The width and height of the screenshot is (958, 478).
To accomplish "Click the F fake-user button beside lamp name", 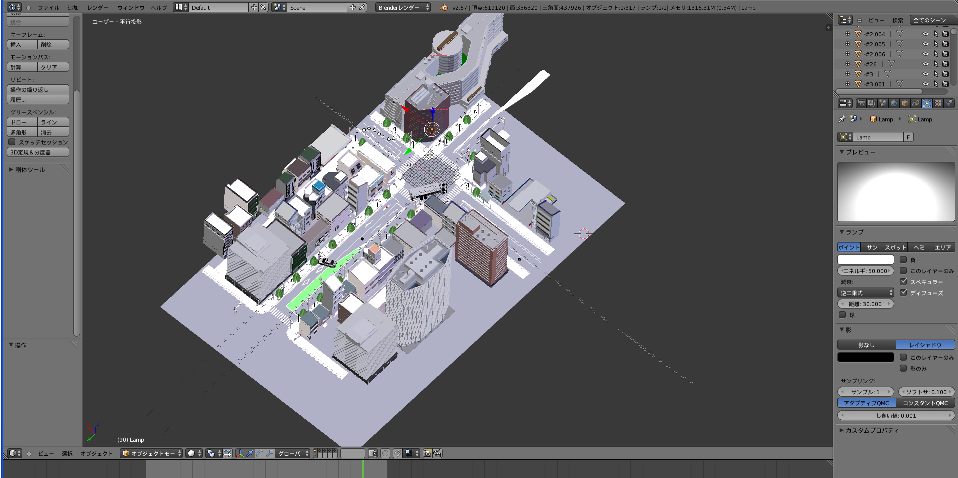I will coord(907,136).
